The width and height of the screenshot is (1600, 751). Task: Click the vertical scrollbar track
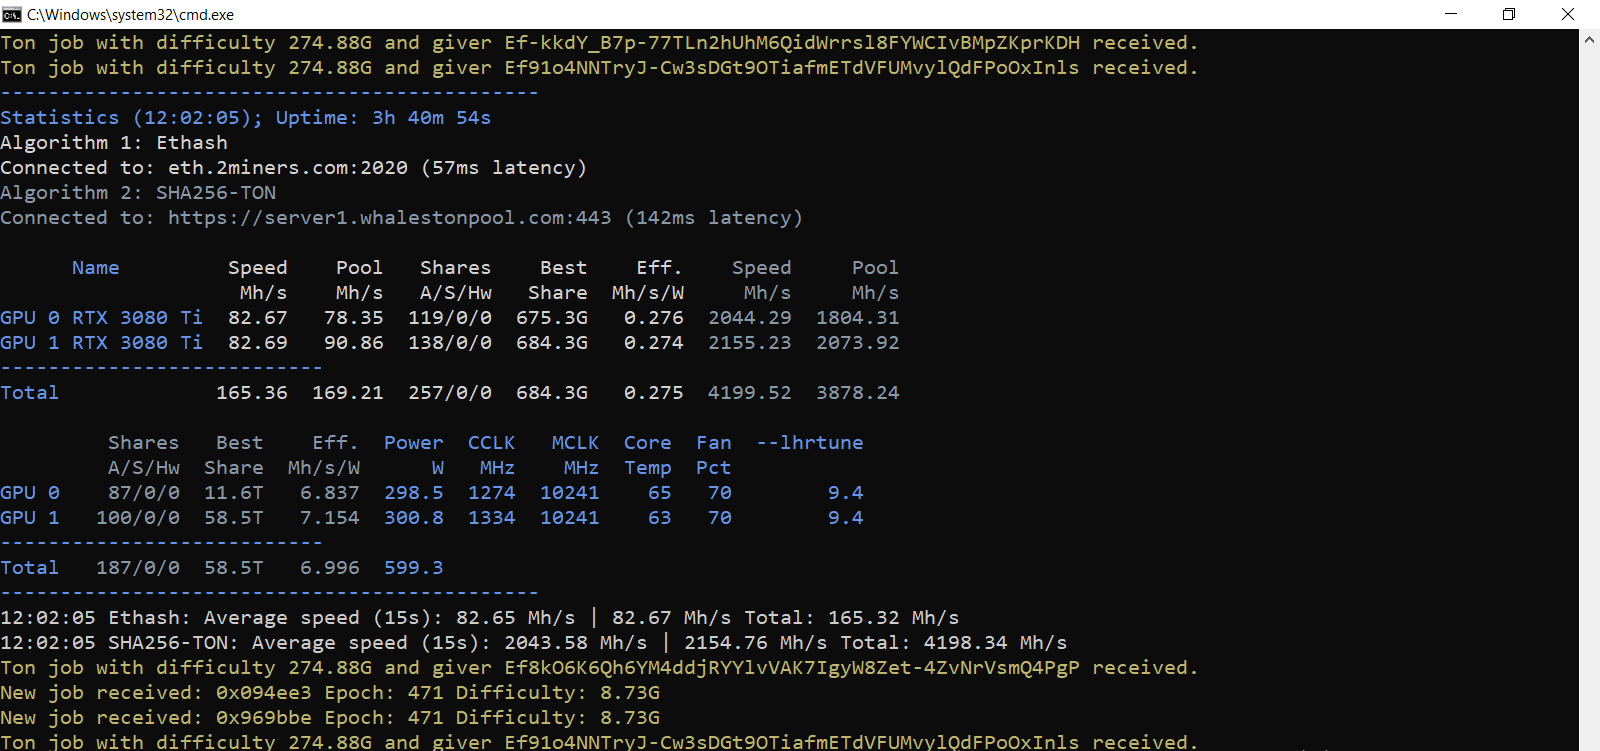coord(1589,400)
